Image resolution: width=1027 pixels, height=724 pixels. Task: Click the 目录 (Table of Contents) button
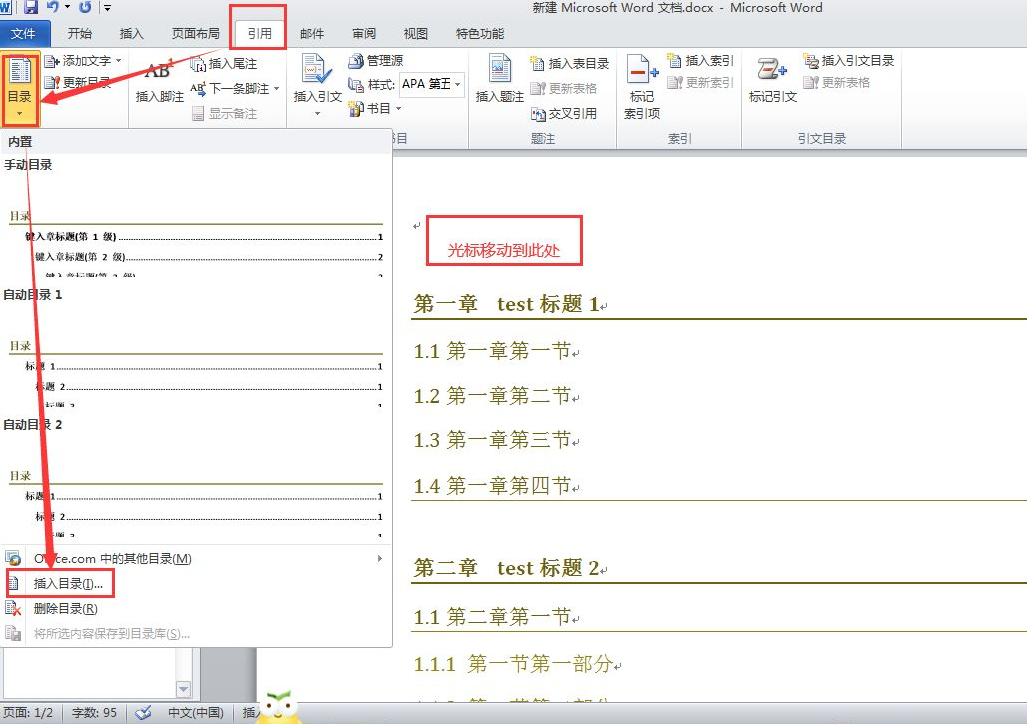(x=20, y=82)
